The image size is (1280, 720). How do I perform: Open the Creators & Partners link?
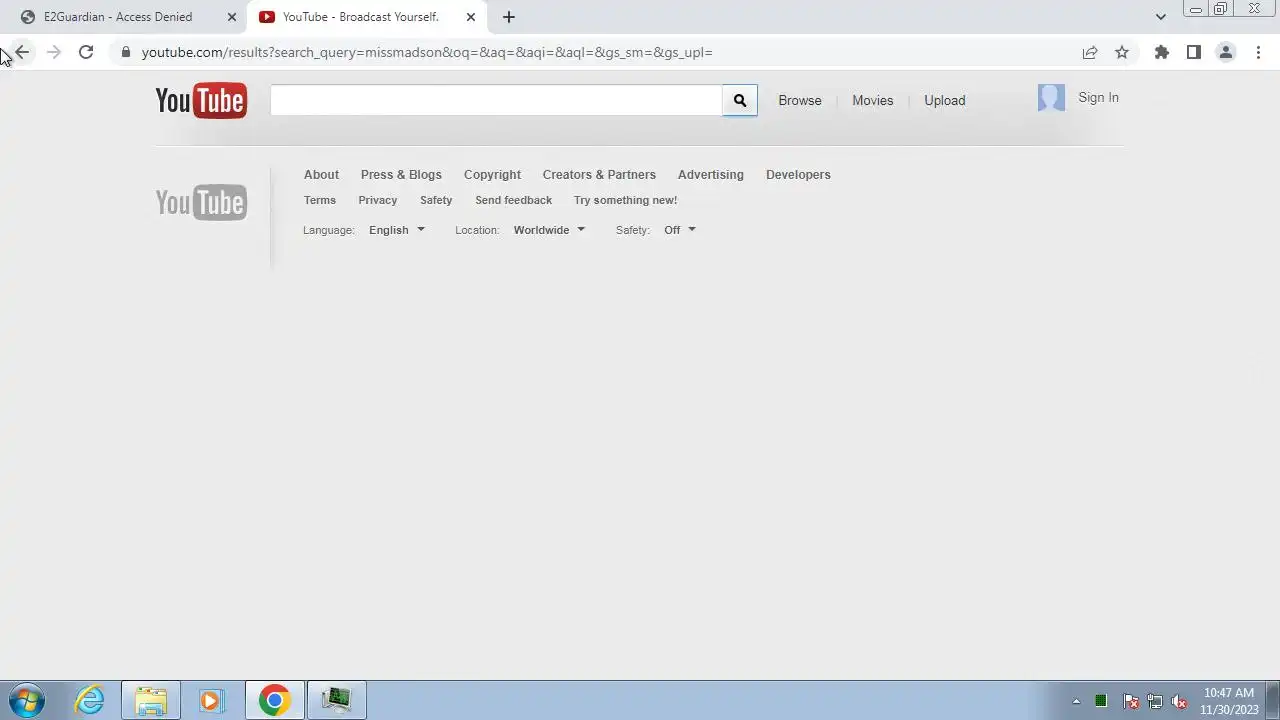(x=599, y=174)
